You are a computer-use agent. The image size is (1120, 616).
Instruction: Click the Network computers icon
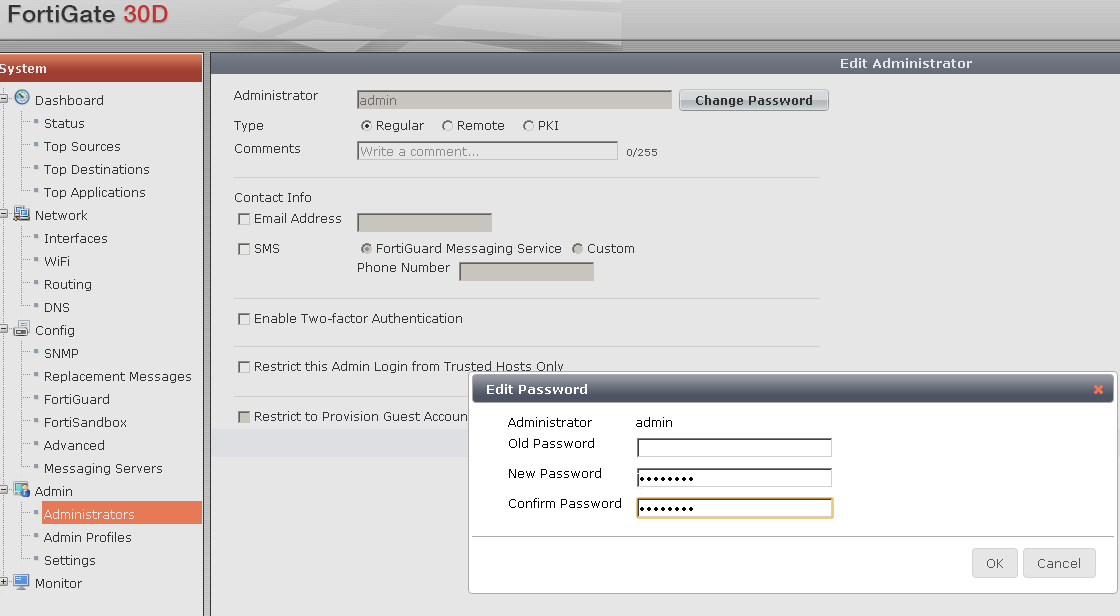pyautogui.click(x=22, y=214)
